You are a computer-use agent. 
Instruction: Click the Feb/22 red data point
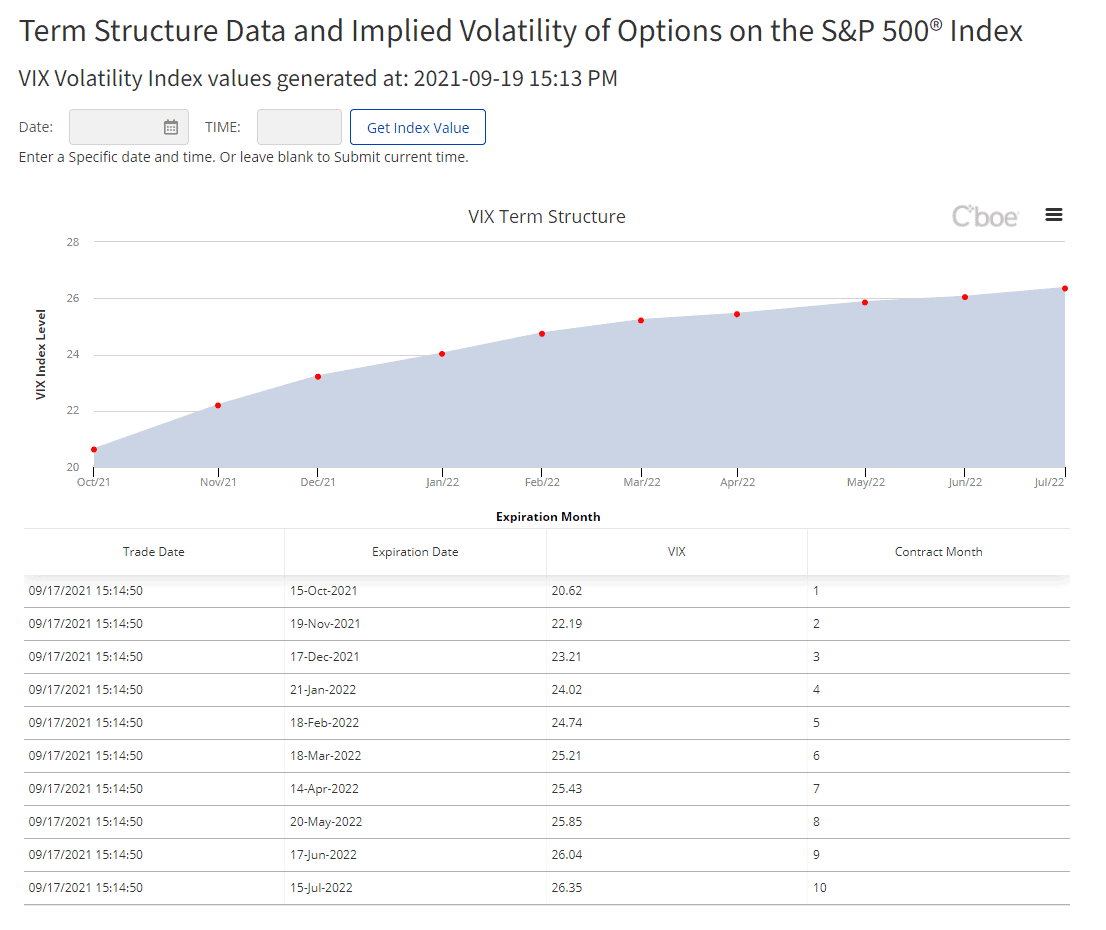click(x=542, y=333)
